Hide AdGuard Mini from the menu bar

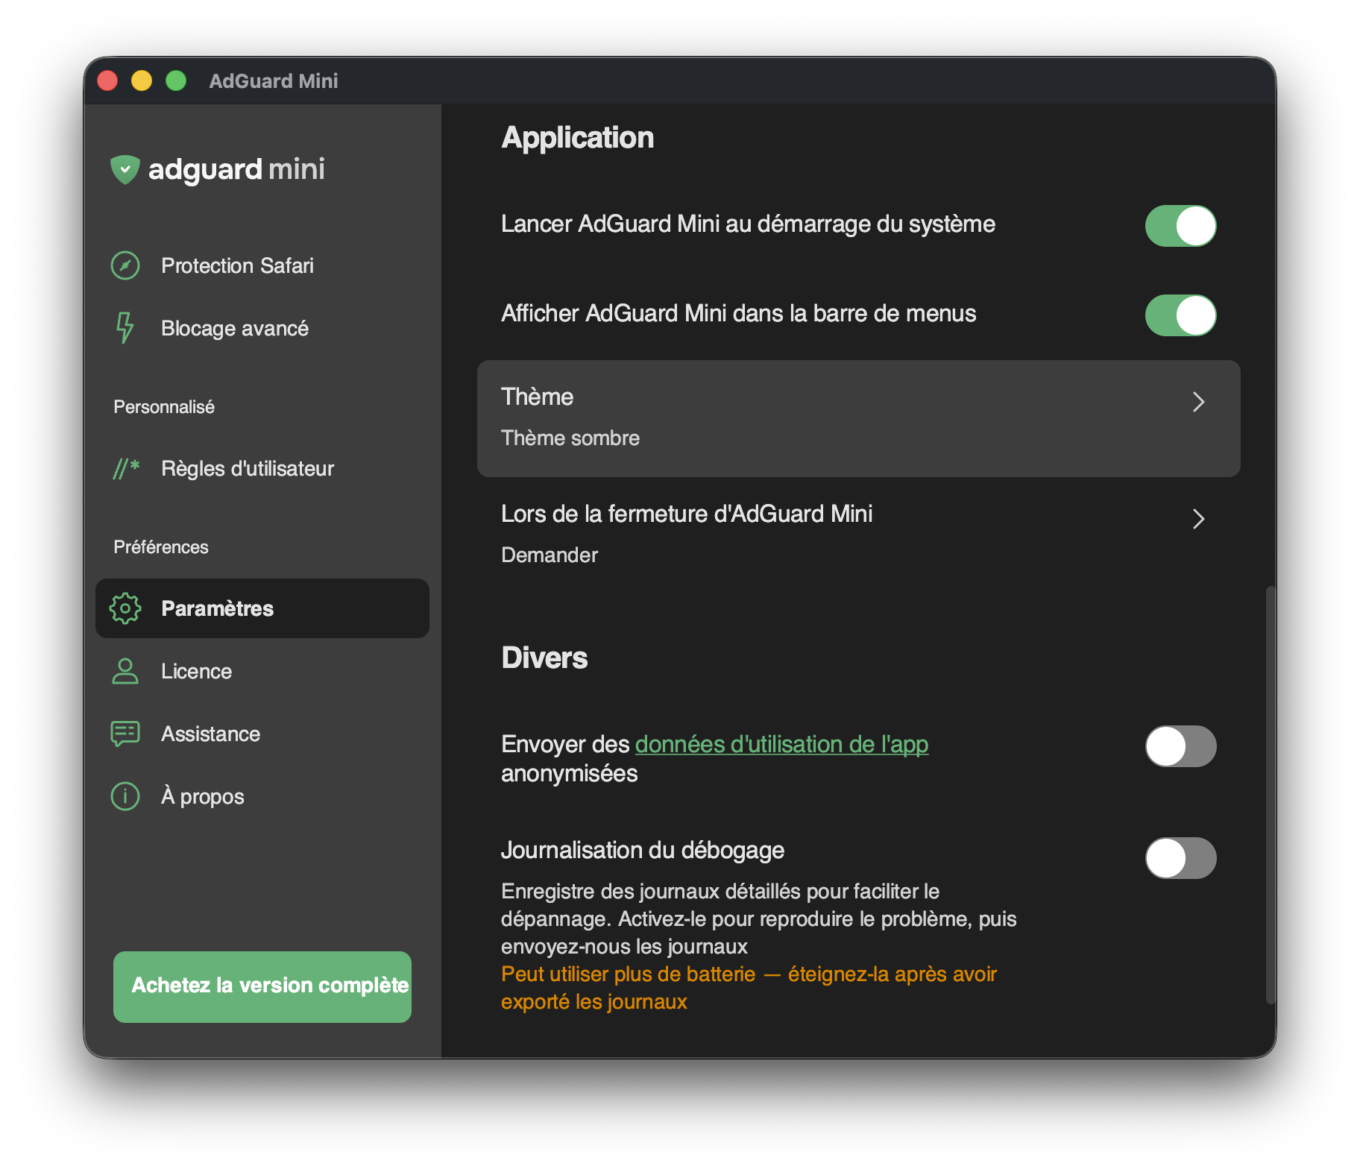(x=1180, y=315)
